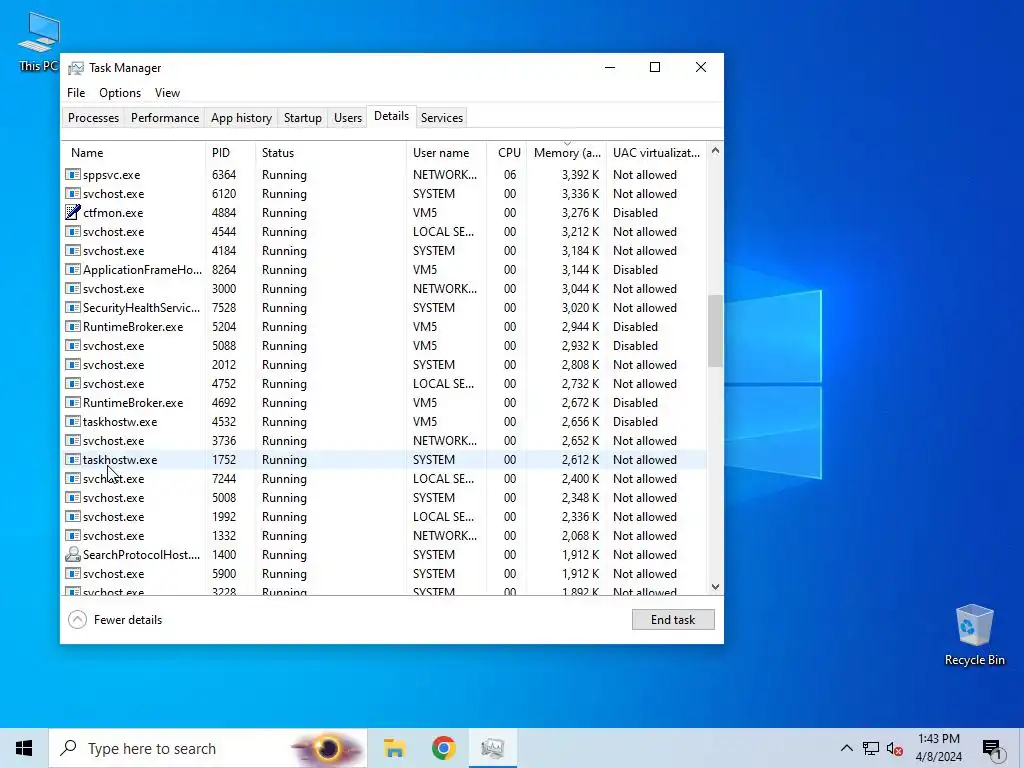Click svchost.exe row PID 1992
The width and height of the screenshot is (1024, 768).
pos(384,517)
